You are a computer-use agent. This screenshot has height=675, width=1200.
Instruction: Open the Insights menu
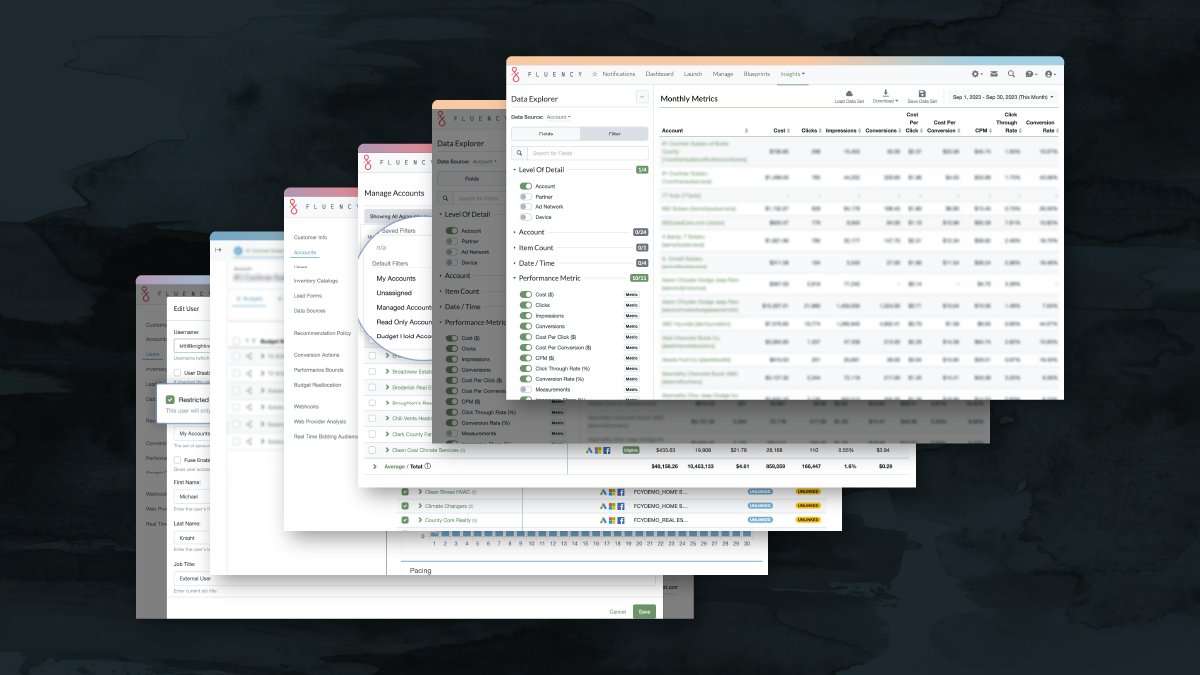(x=791, y=74)
